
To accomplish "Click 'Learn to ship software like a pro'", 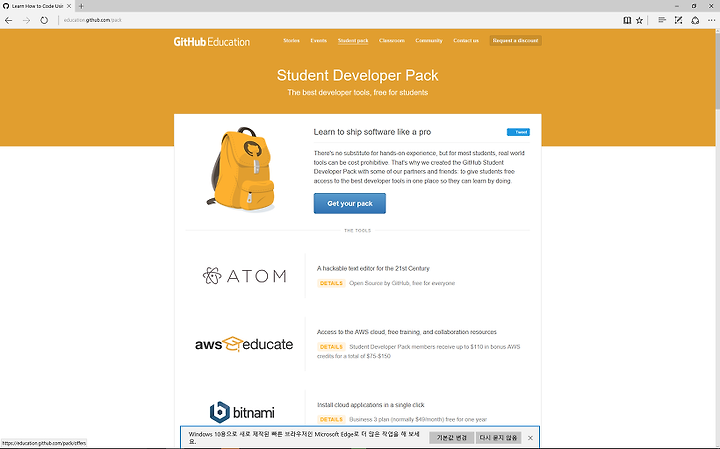I will [x=372, y=132].
